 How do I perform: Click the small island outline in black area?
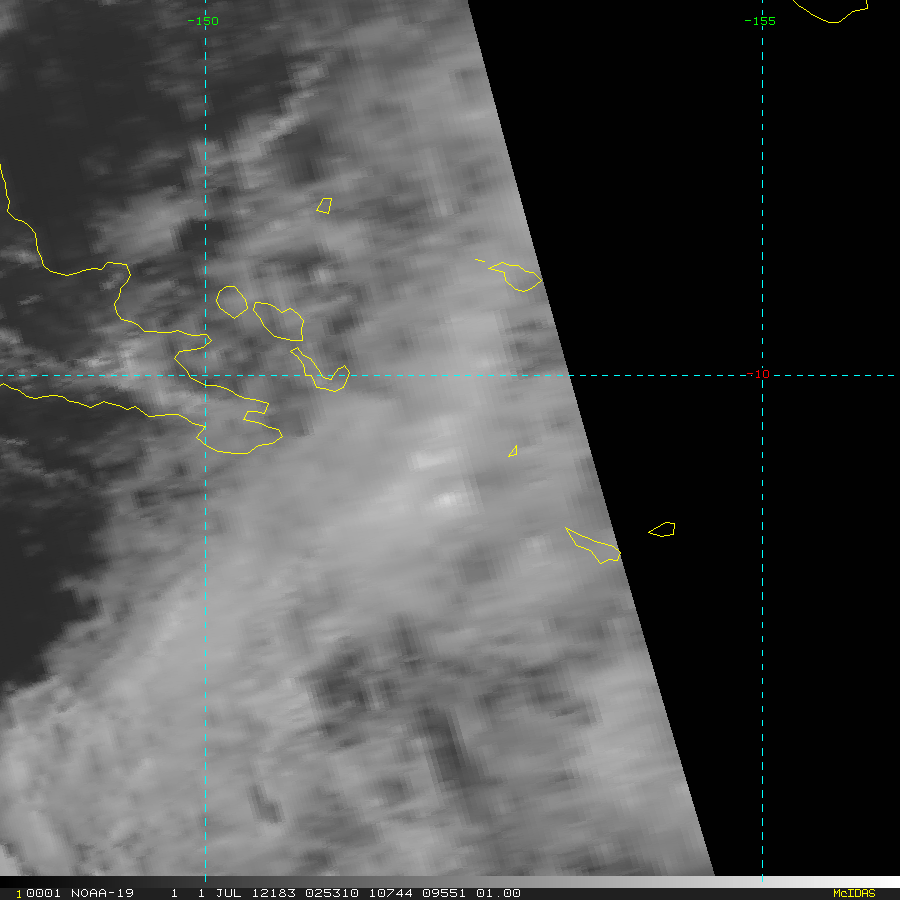[x=662, y=529]
